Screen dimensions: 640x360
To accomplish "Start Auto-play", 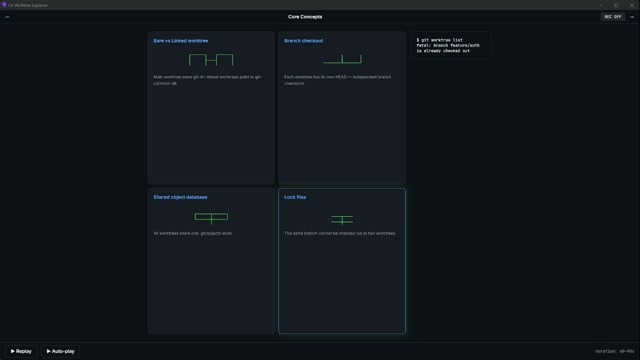I will click(x=60, y=351).
